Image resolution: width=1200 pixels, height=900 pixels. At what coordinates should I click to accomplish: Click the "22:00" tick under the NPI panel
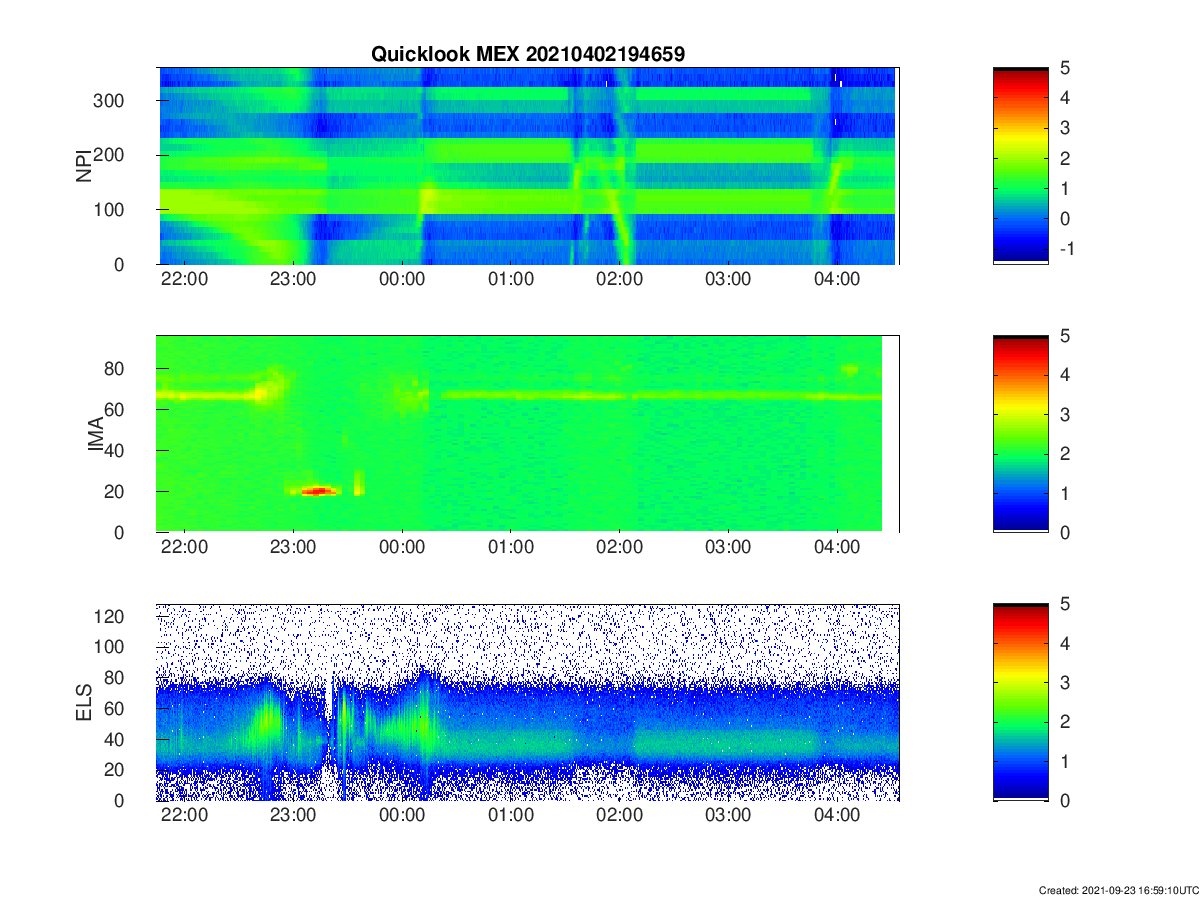coord(185,279)
